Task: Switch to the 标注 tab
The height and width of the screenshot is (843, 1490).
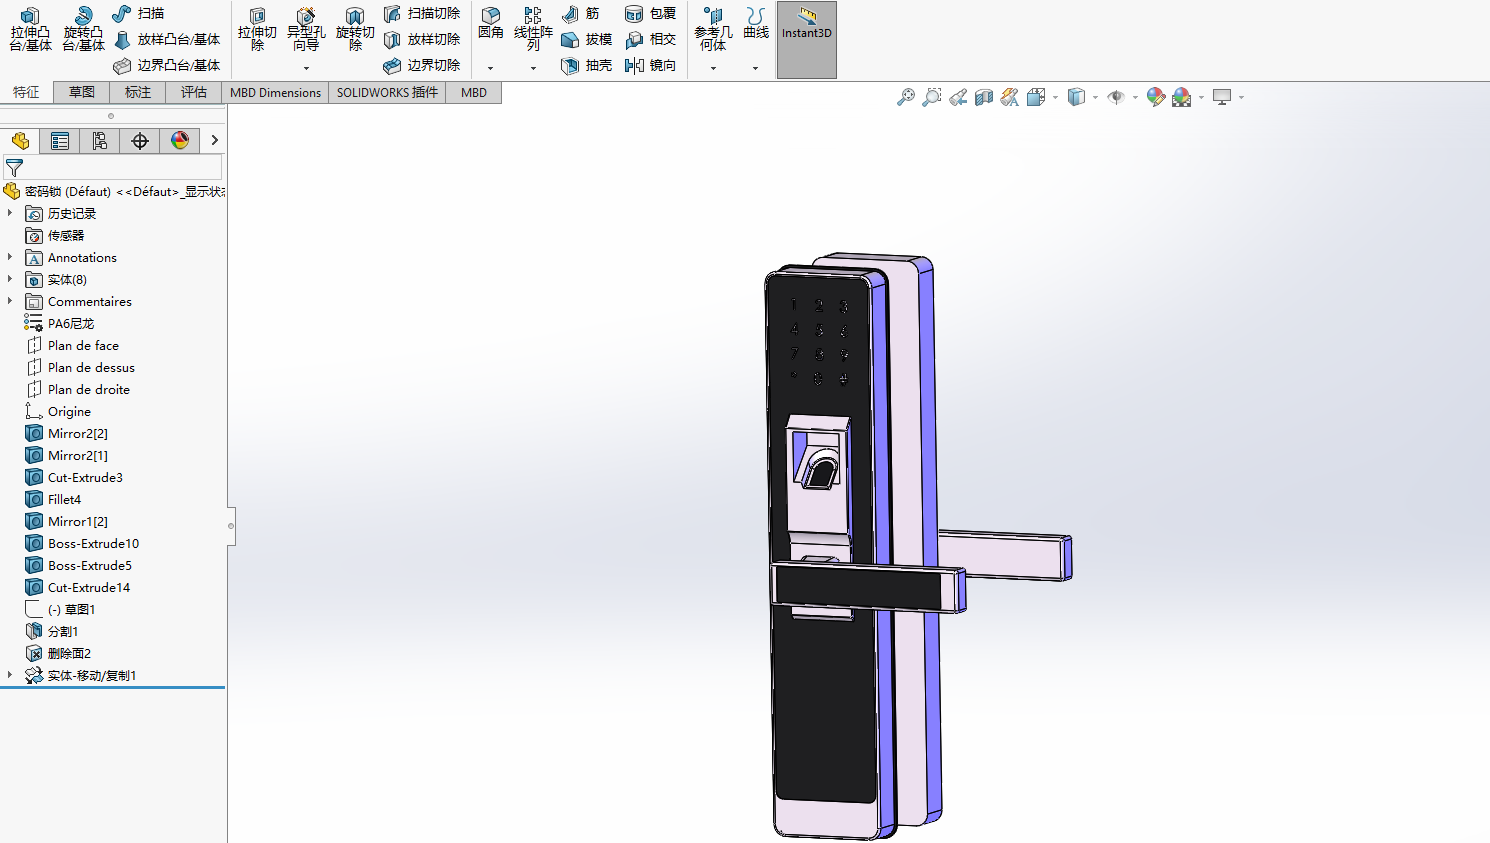Action: (138, 92)
